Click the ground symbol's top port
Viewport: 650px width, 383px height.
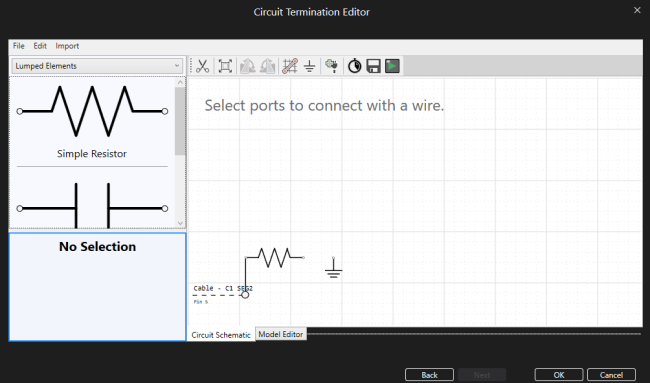(334, 258)
